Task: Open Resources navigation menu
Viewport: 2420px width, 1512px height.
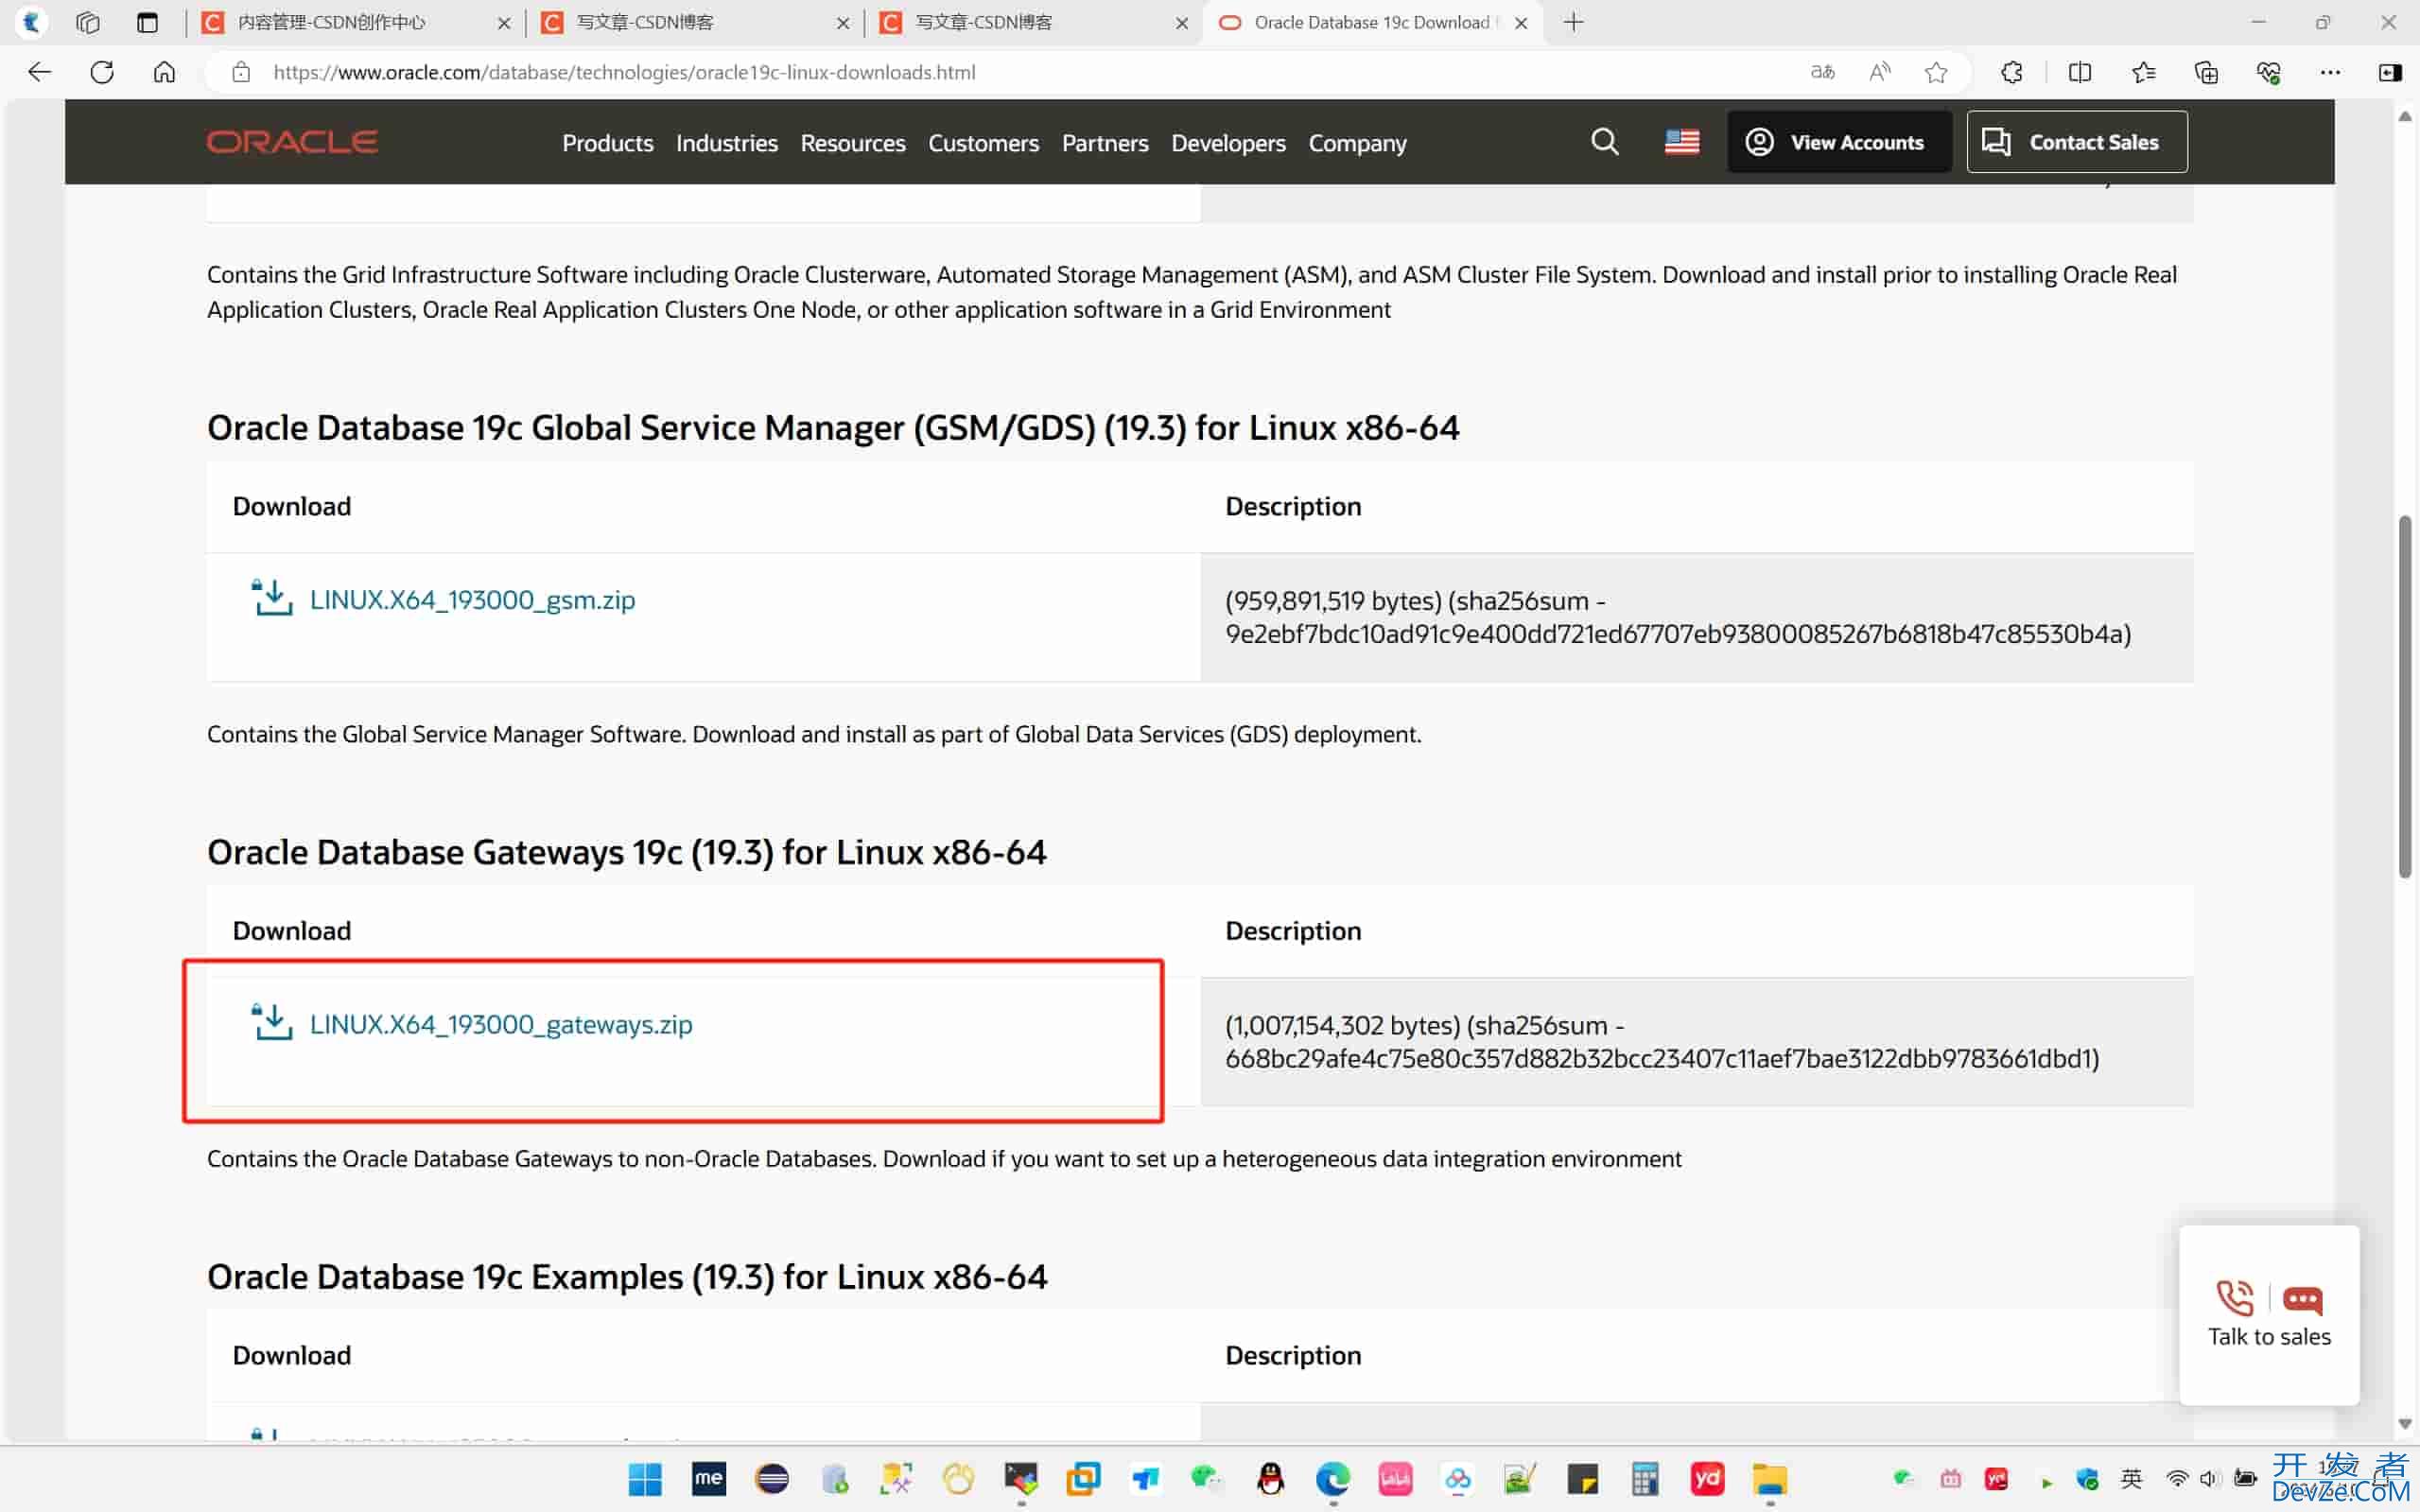Action: (x=853, y=143)
